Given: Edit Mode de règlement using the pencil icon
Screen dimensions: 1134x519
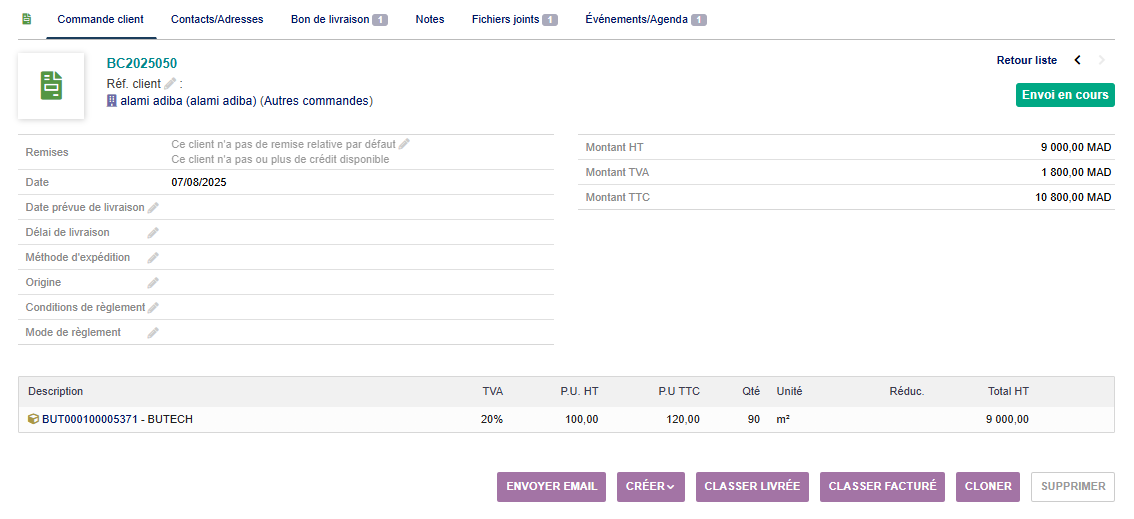Looking at the screenshot, I should point(153,333).
